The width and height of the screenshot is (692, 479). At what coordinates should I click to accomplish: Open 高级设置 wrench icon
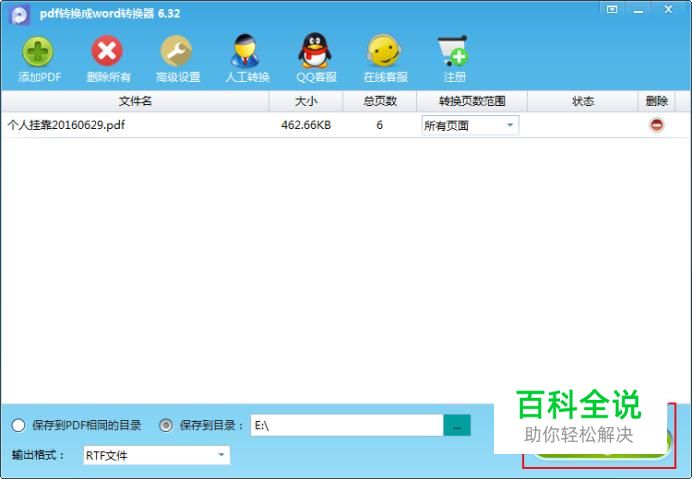point(176,51)
